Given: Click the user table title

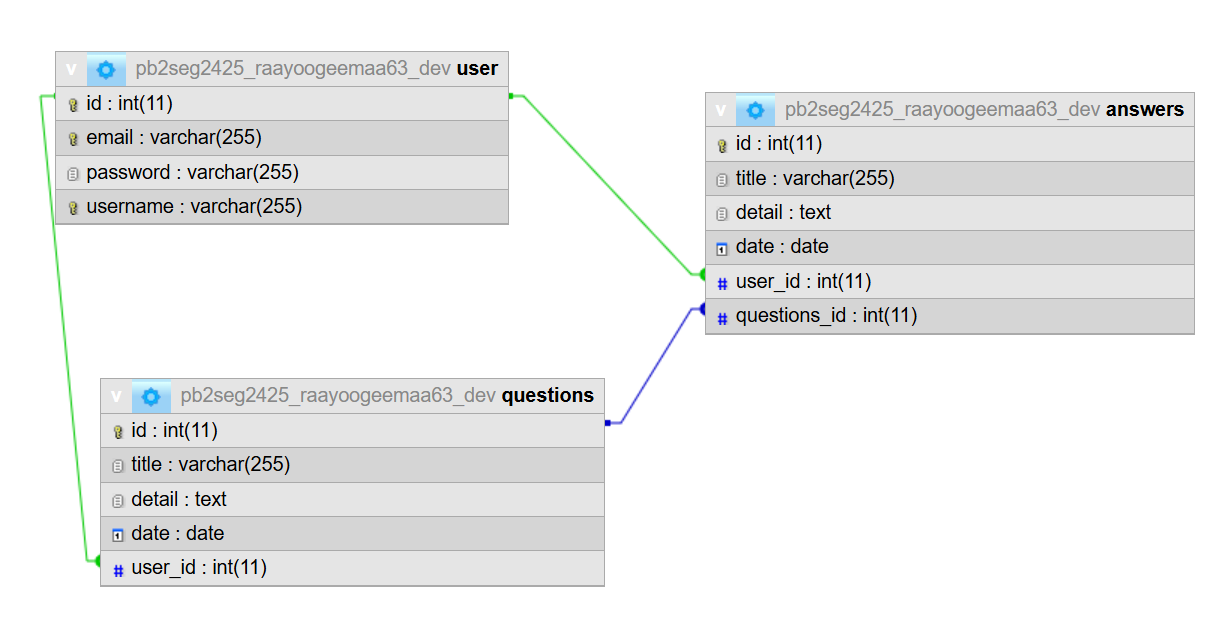Looking at the screenshot, I should coord(477,69).
